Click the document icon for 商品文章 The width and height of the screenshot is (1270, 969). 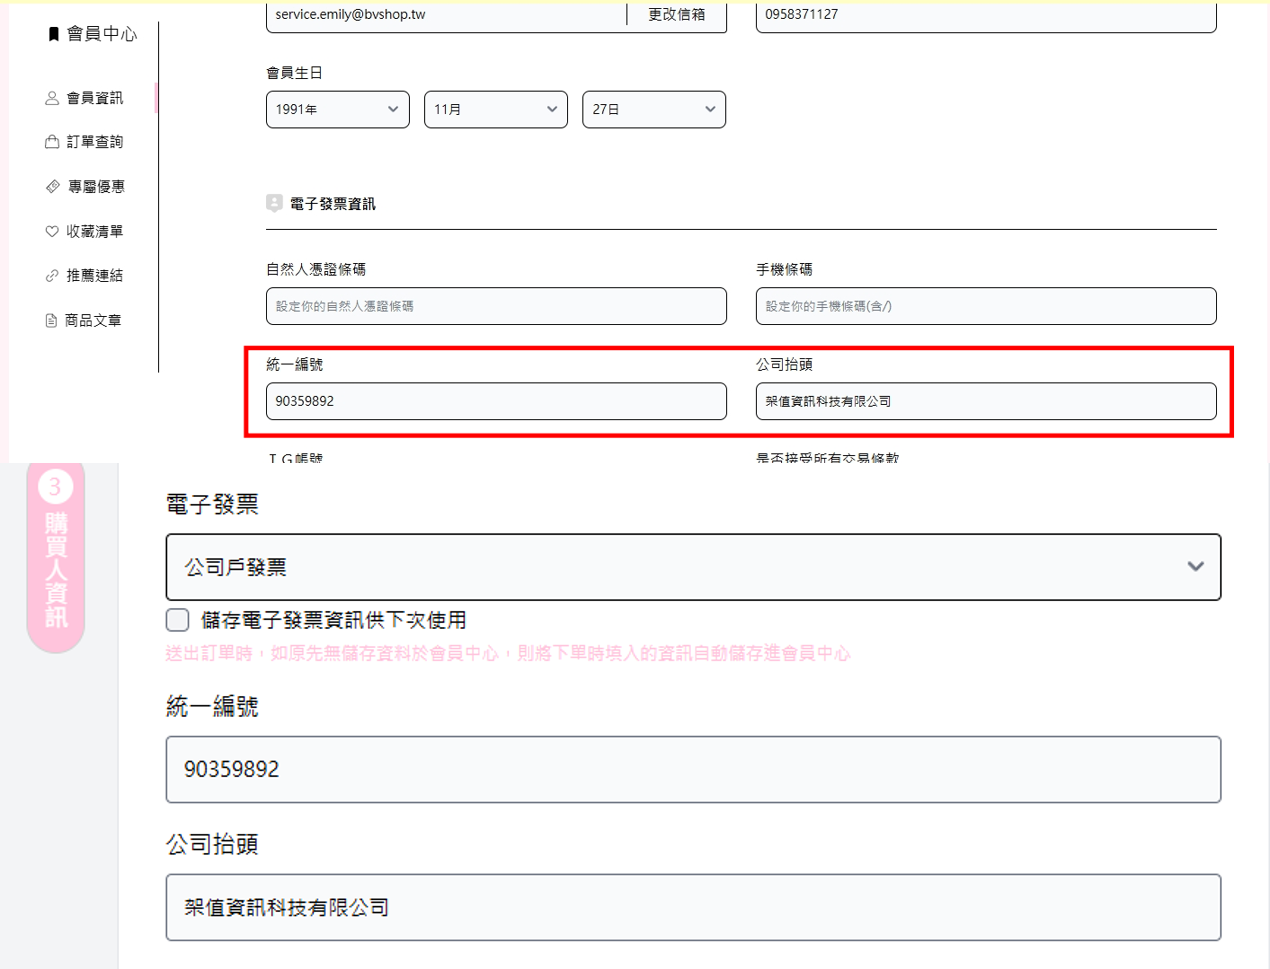click(x=51, y=320)
